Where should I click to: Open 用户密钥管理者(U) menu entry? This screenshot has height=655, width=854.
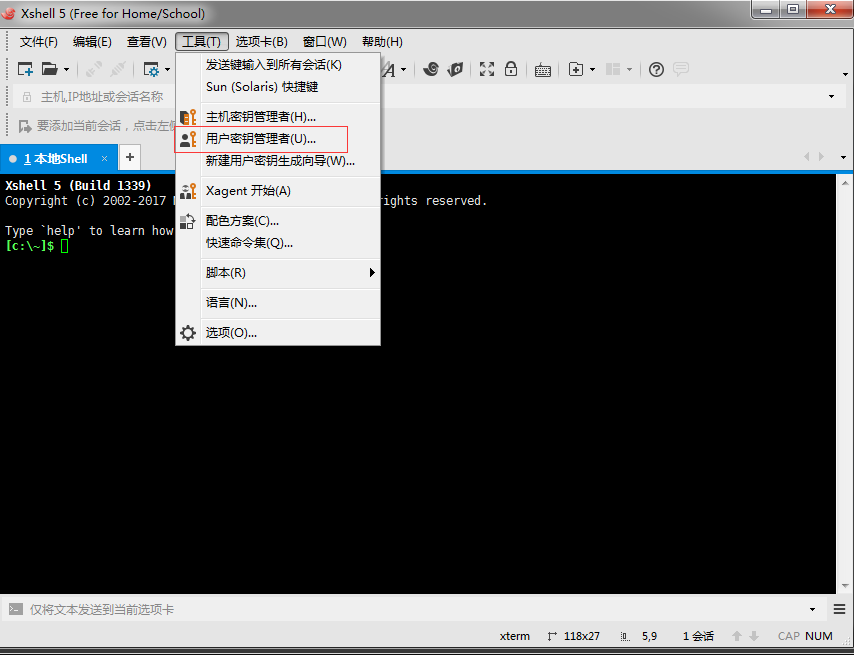click(261, 139)
